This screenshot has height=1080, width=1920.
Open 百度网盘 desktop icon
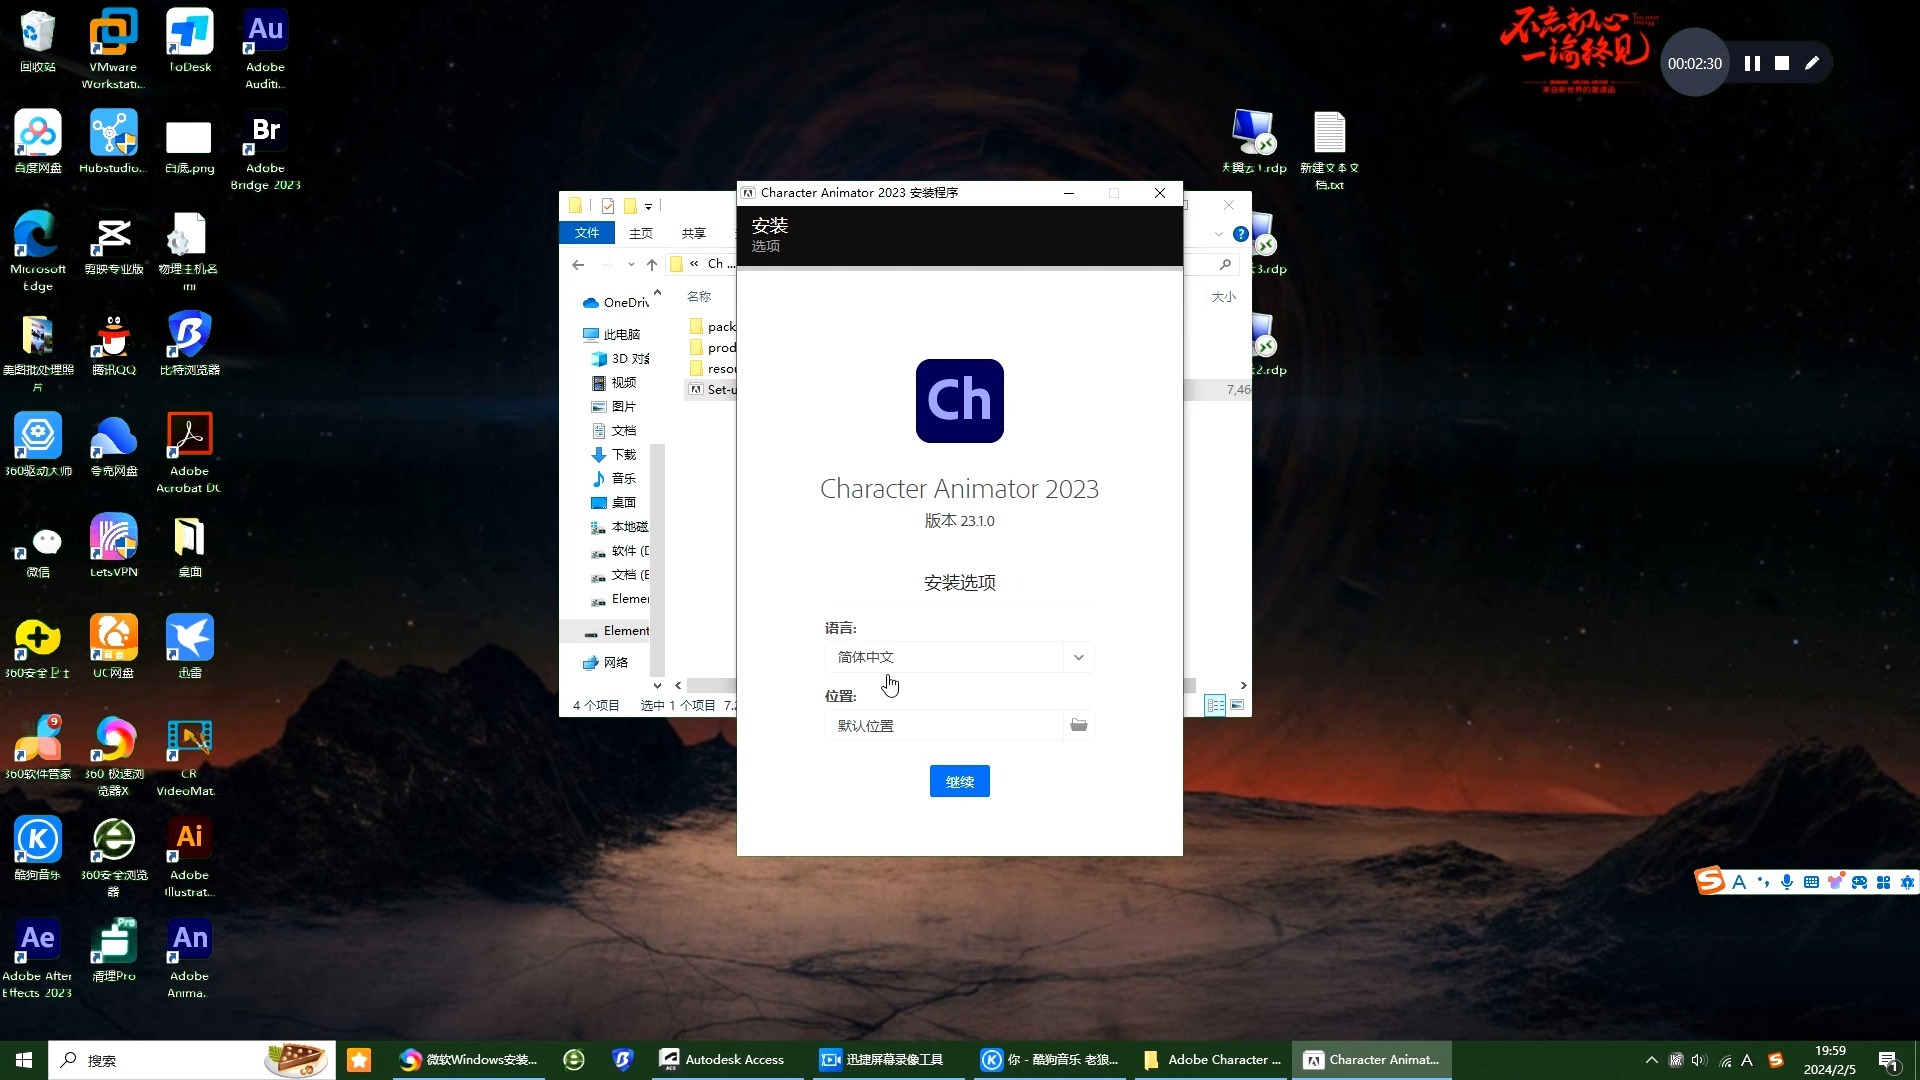(x=38, y=143)
